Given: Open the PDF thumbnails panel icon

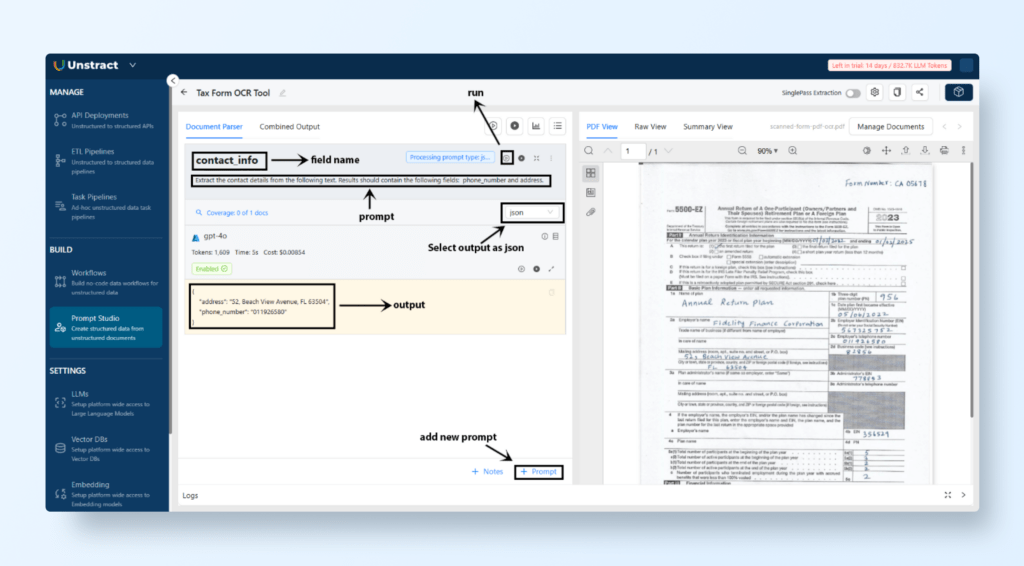Looking at the screenshot, I should click(591, 173).
